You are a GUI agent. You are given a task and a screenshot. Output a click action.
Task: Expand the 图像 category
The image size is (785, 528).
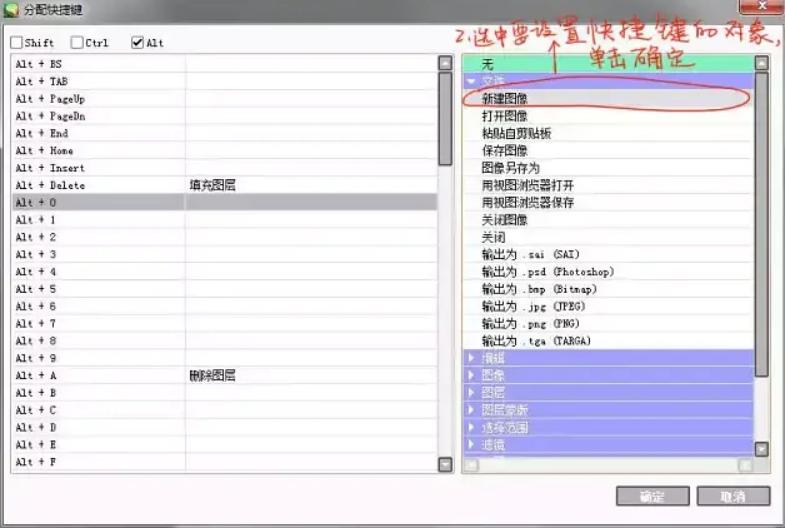coord(471,375)
